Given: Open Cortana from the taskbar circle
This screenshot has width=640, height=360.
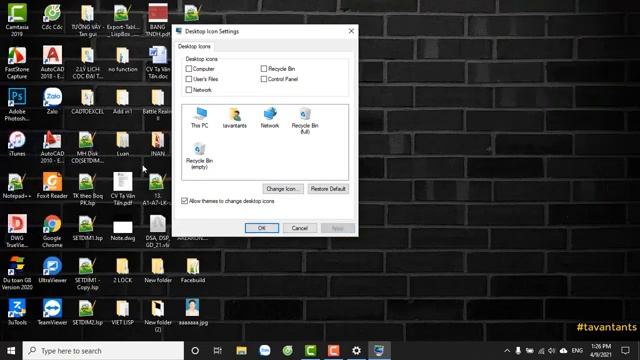Looking at the screenshot, I should pyautogui.click(x=195, y=351).
